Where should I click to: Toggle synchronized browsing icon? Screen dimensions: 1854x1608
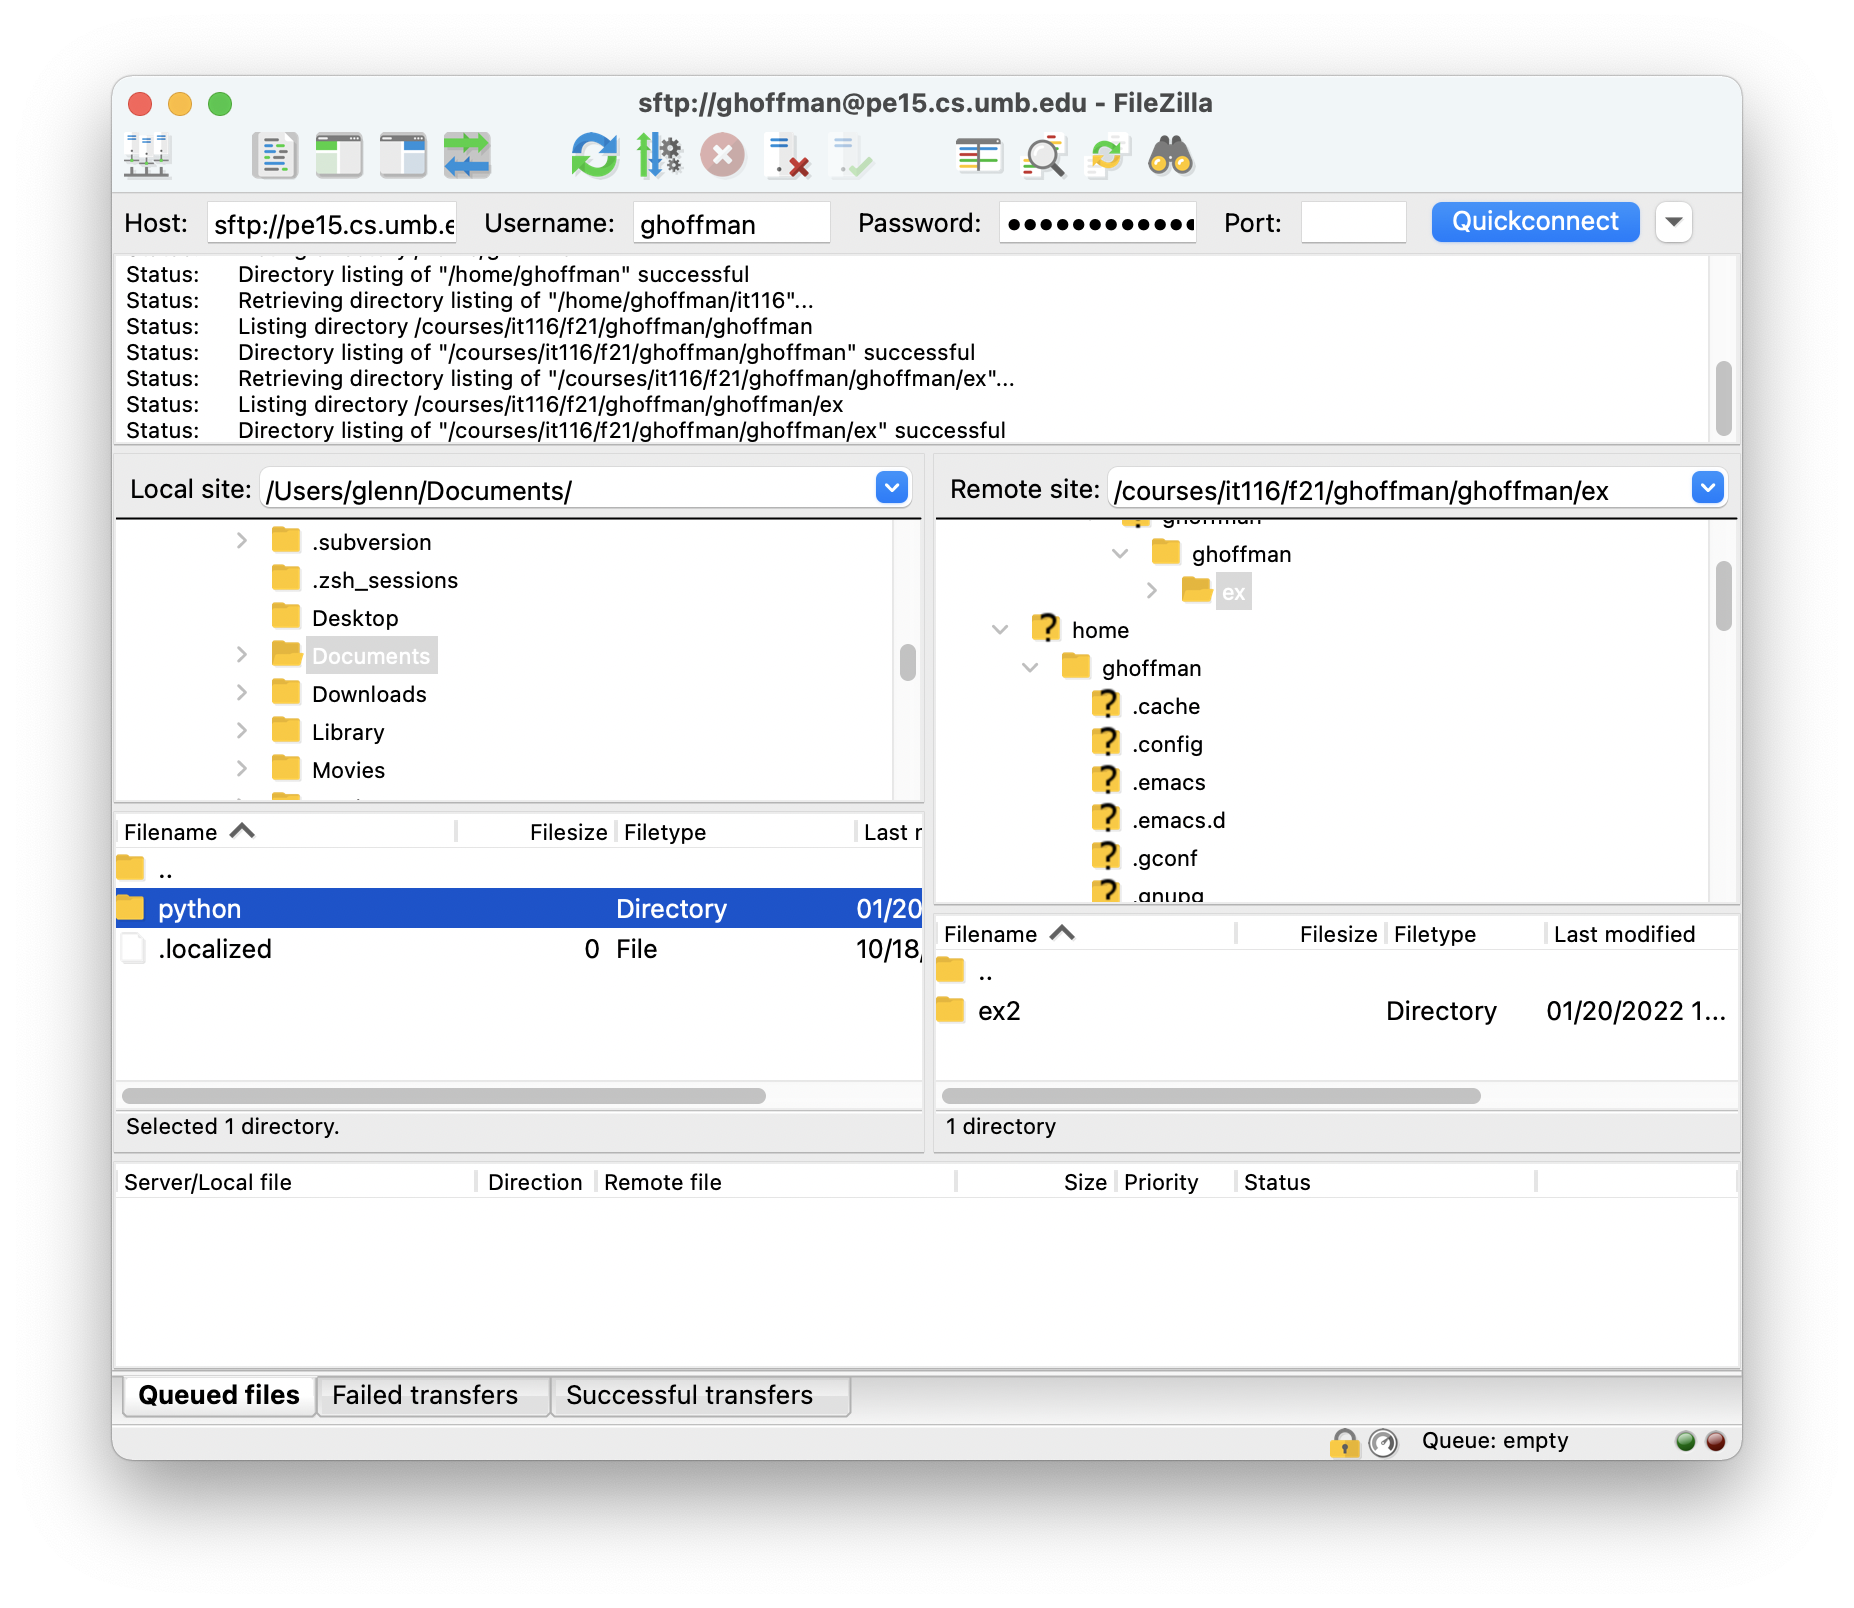click(1107, 156)
